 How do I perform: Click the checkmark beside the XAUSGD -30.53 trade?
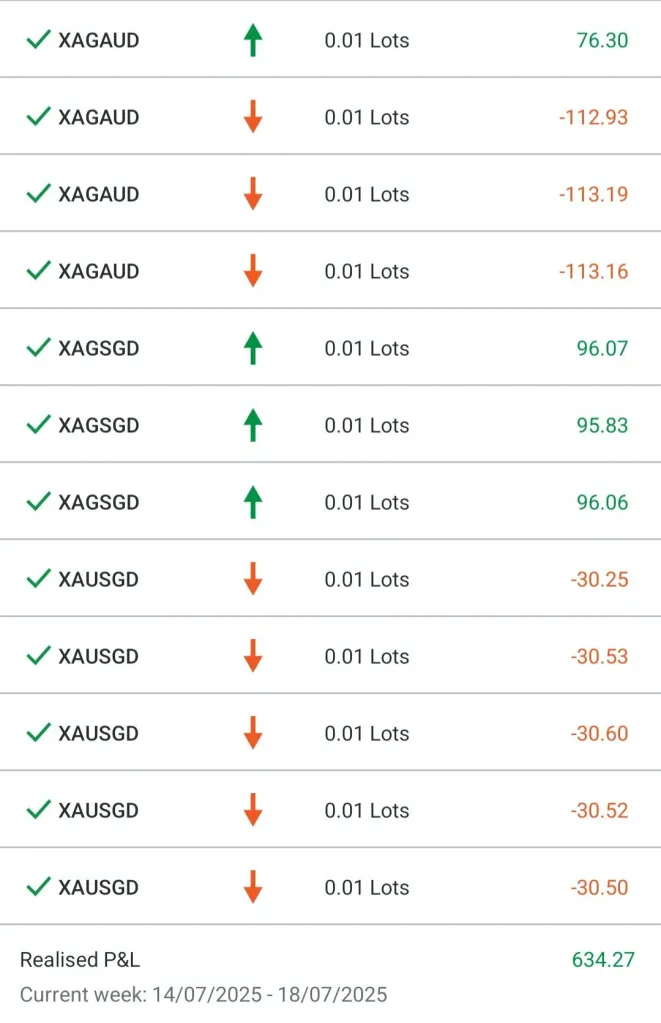[x=38, y=656]
